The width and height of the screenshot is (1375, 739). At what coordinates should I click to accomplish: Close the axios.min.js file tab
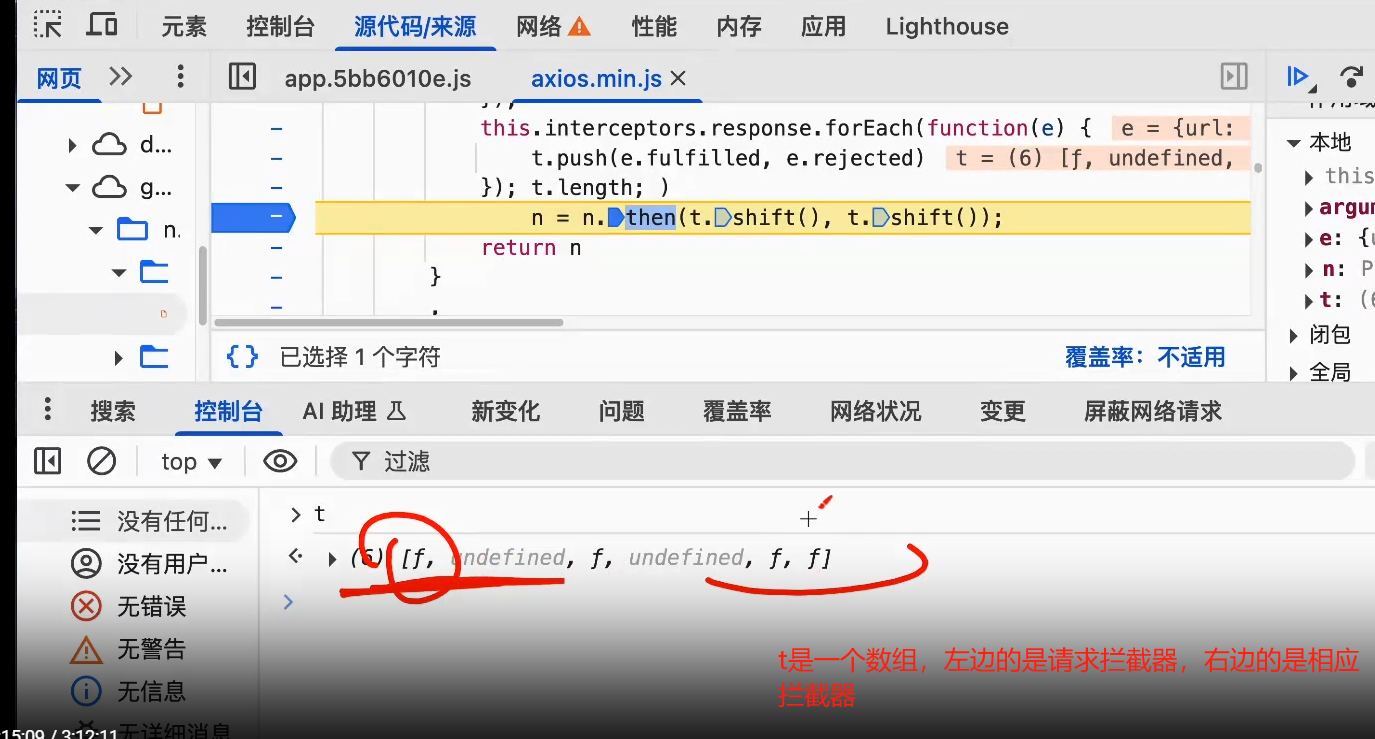(678, 79)
